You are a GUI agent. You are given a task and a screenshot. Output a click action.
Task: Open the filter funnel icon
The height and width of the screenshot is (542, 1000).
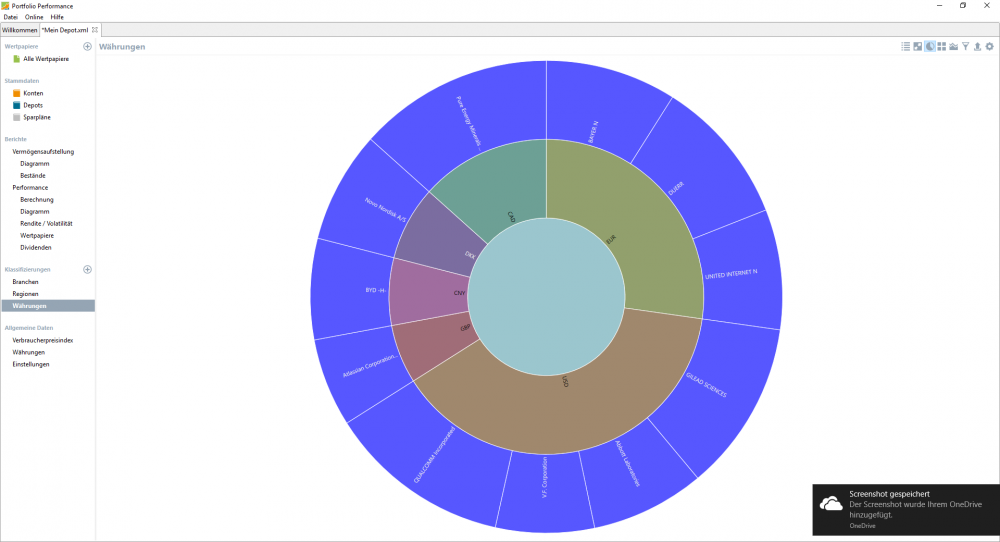(x=966, y=47)
